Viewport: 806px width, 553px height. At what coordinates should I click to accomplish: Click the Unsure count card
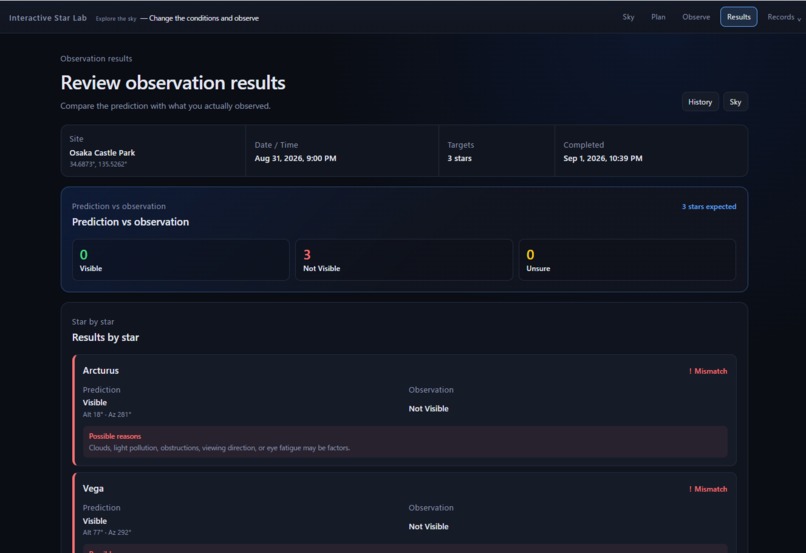click(x=627, y=260)
